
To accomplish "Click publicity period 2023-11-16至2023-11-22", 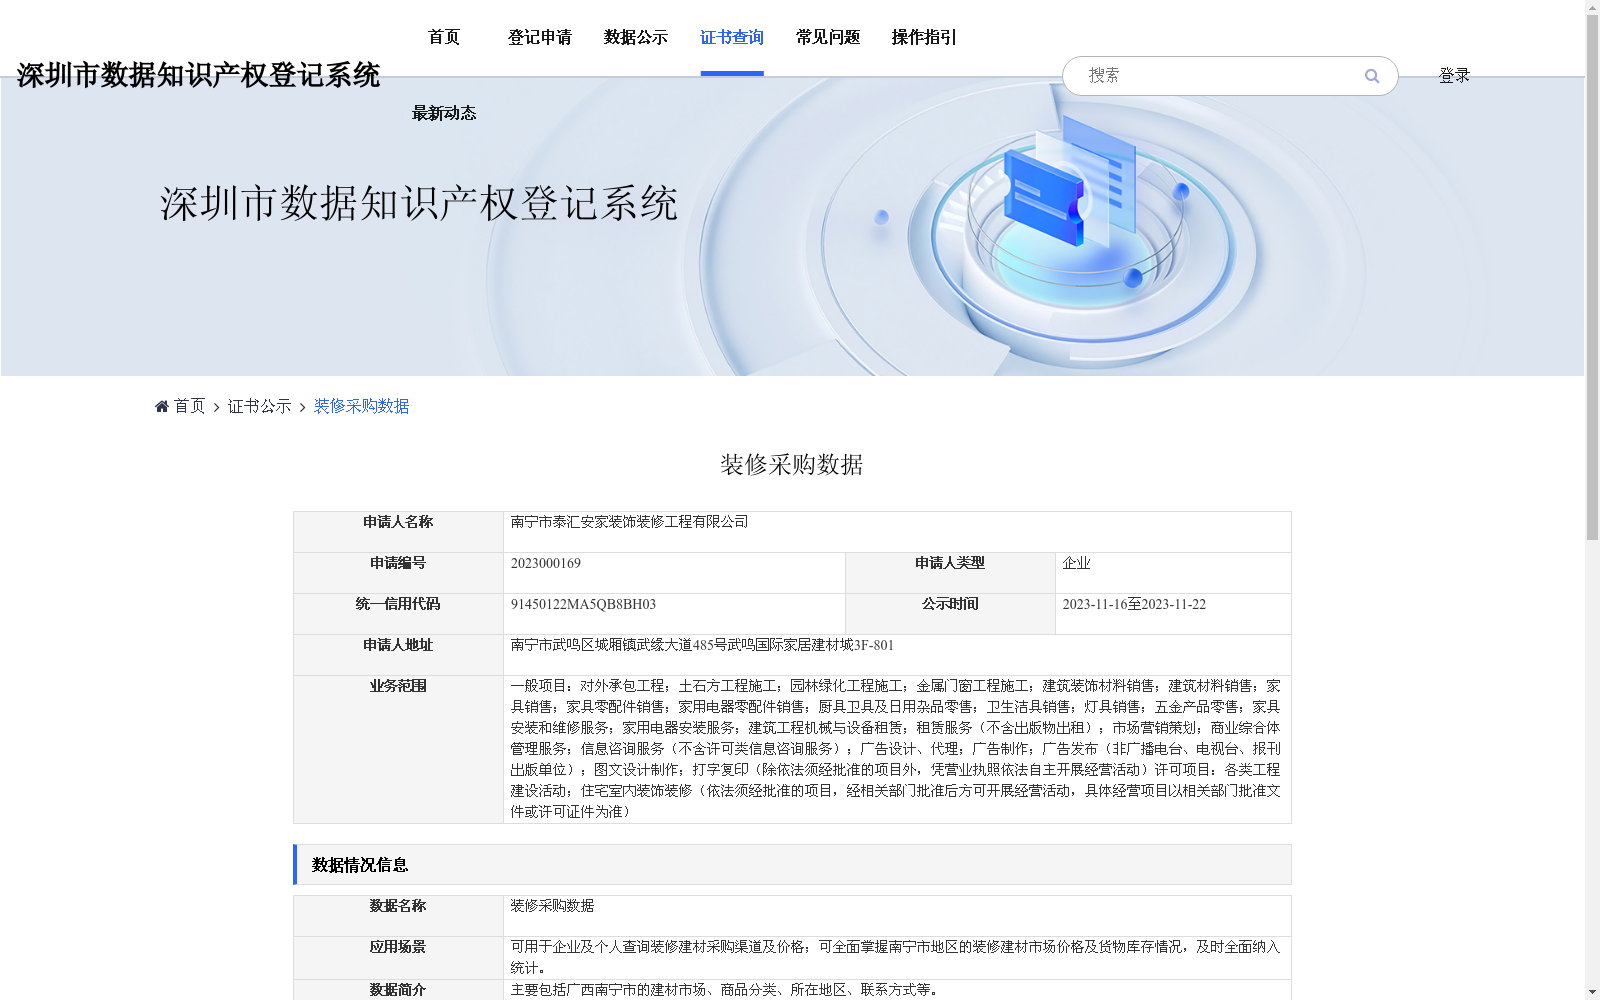I will tap(1134, 604).
